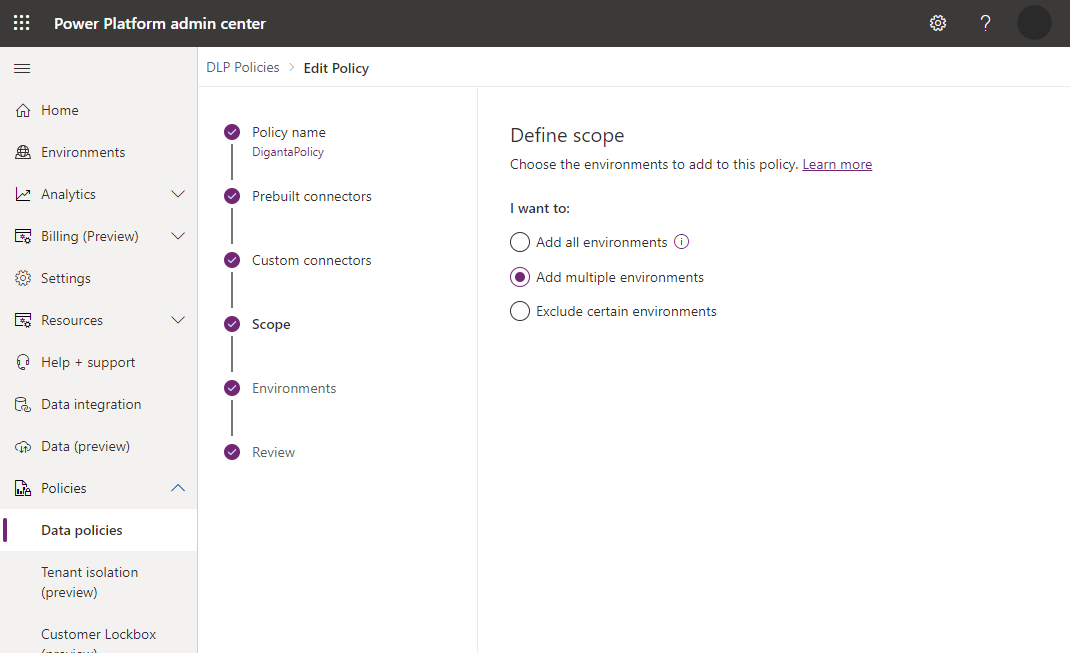Open Environments in the left navigation

(x=83, y=152)
